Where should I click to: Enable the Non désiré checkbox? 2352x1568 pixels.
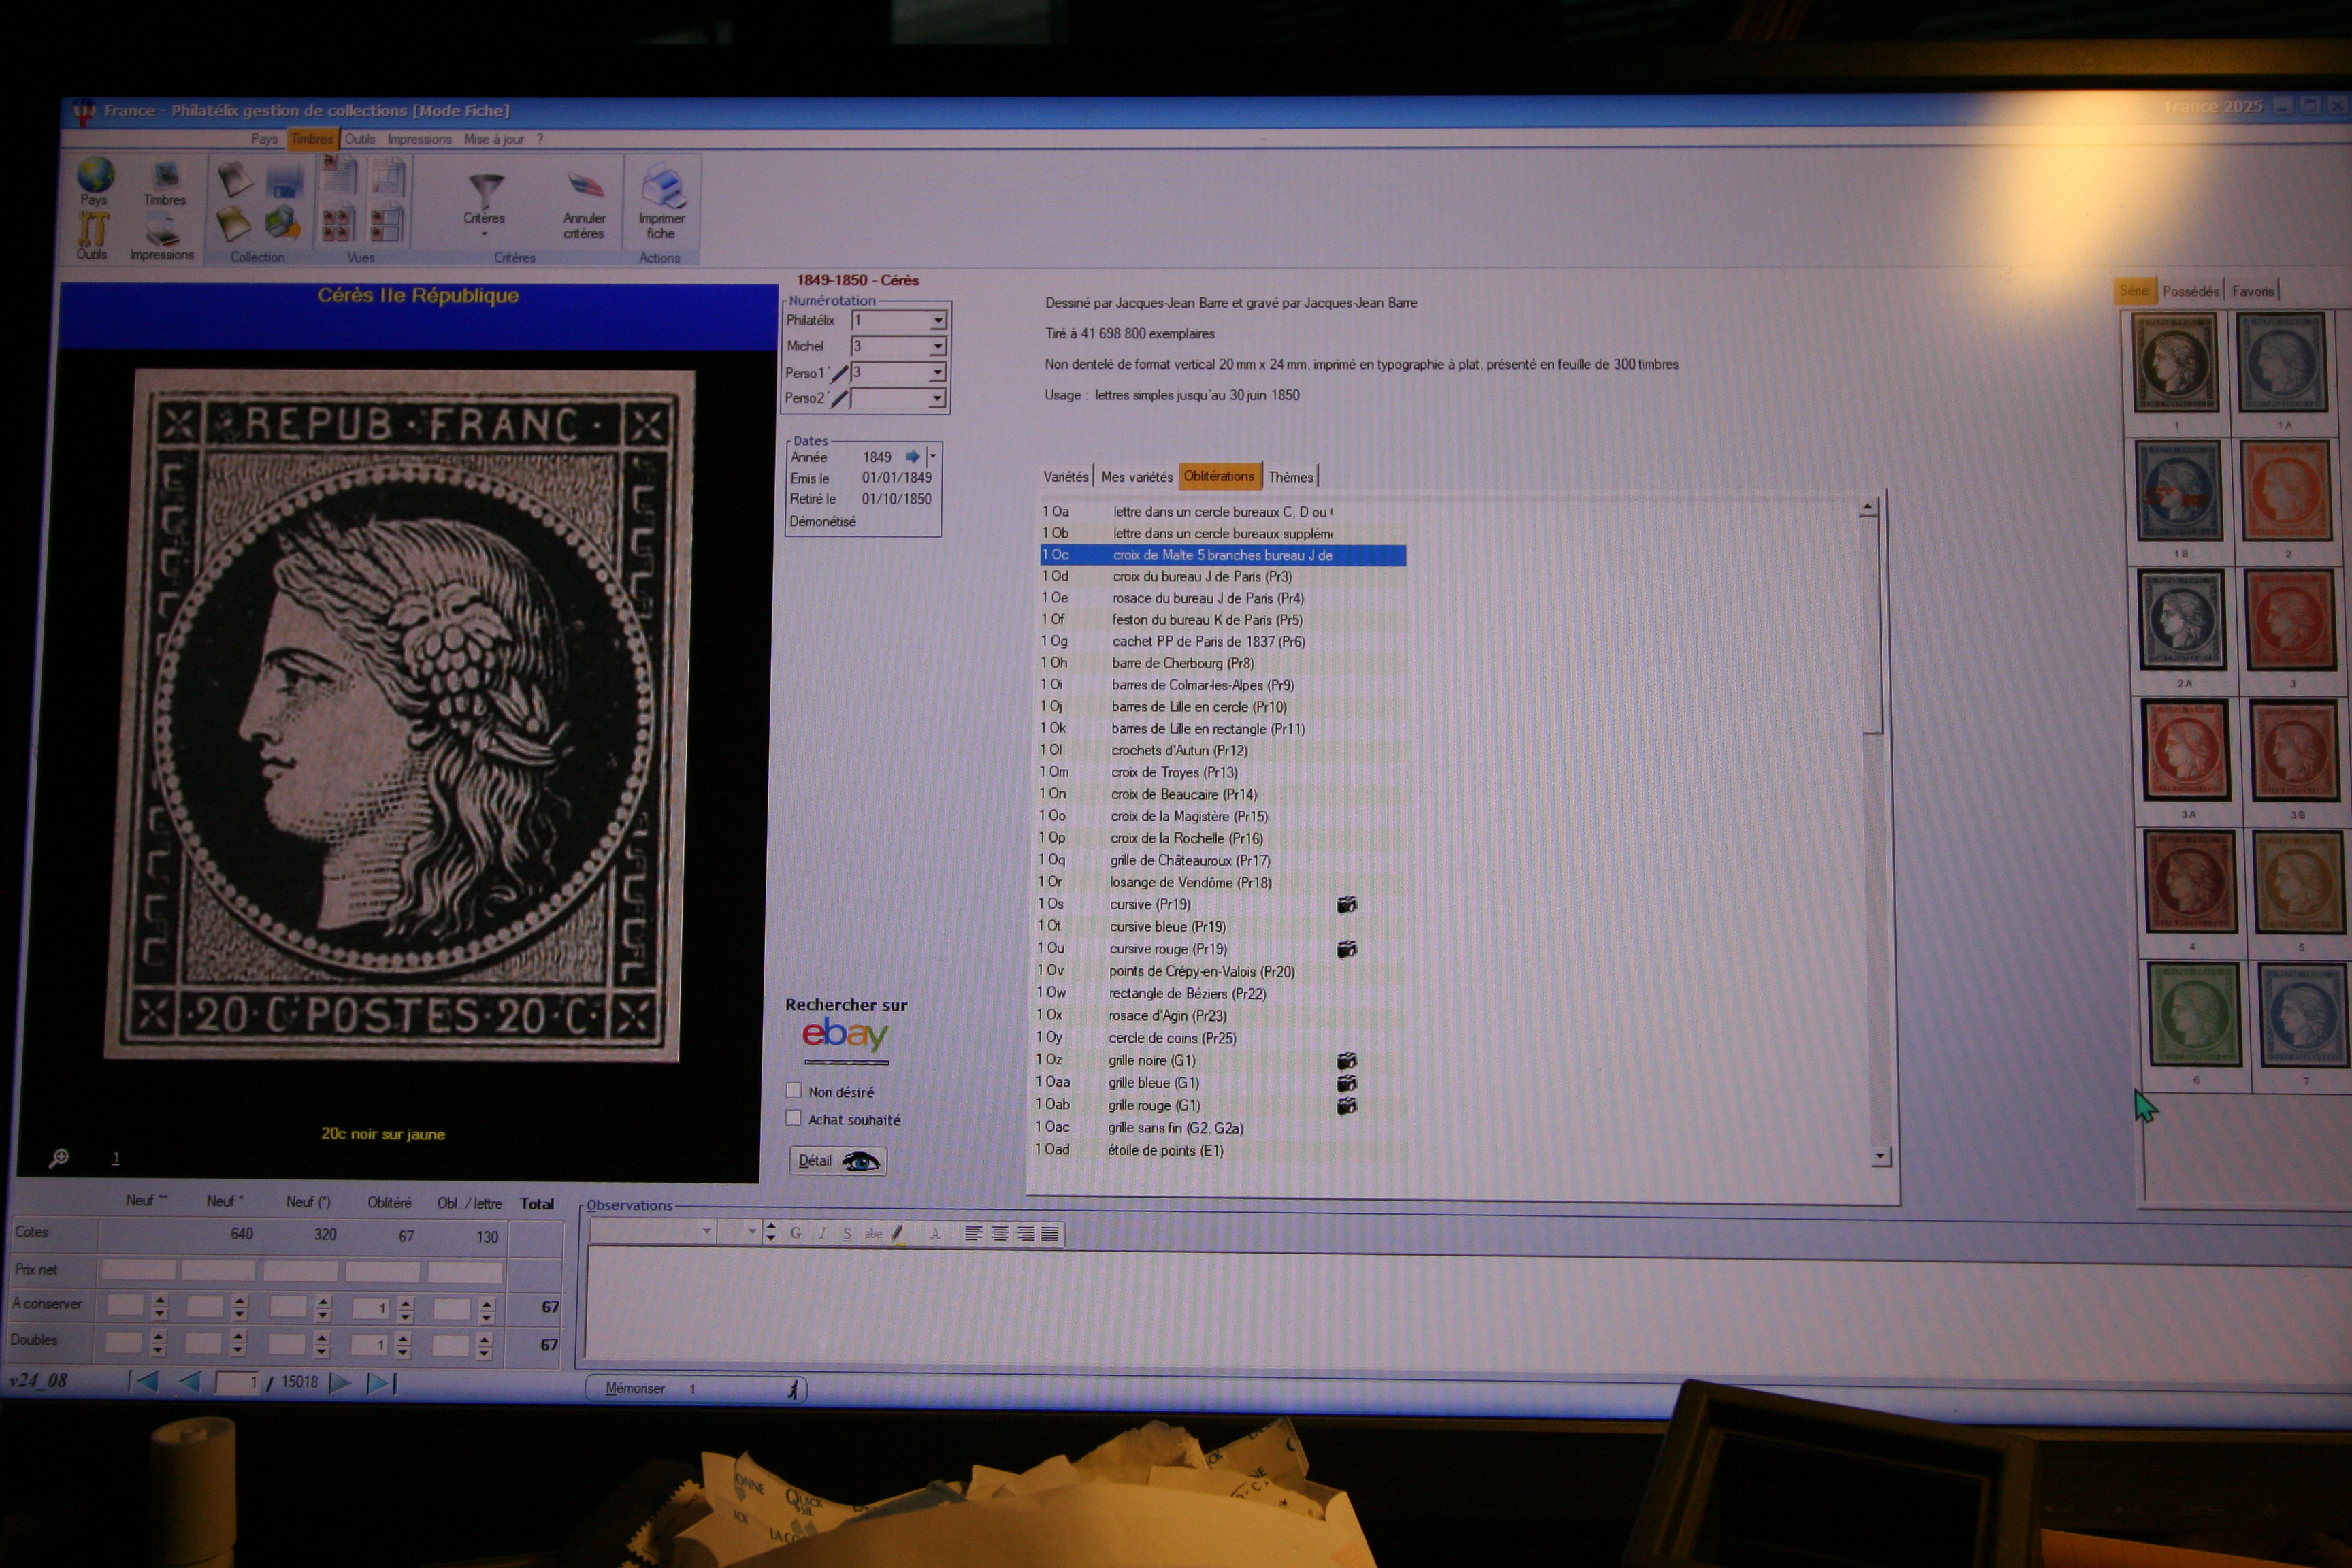click(x=794, y=1091)
